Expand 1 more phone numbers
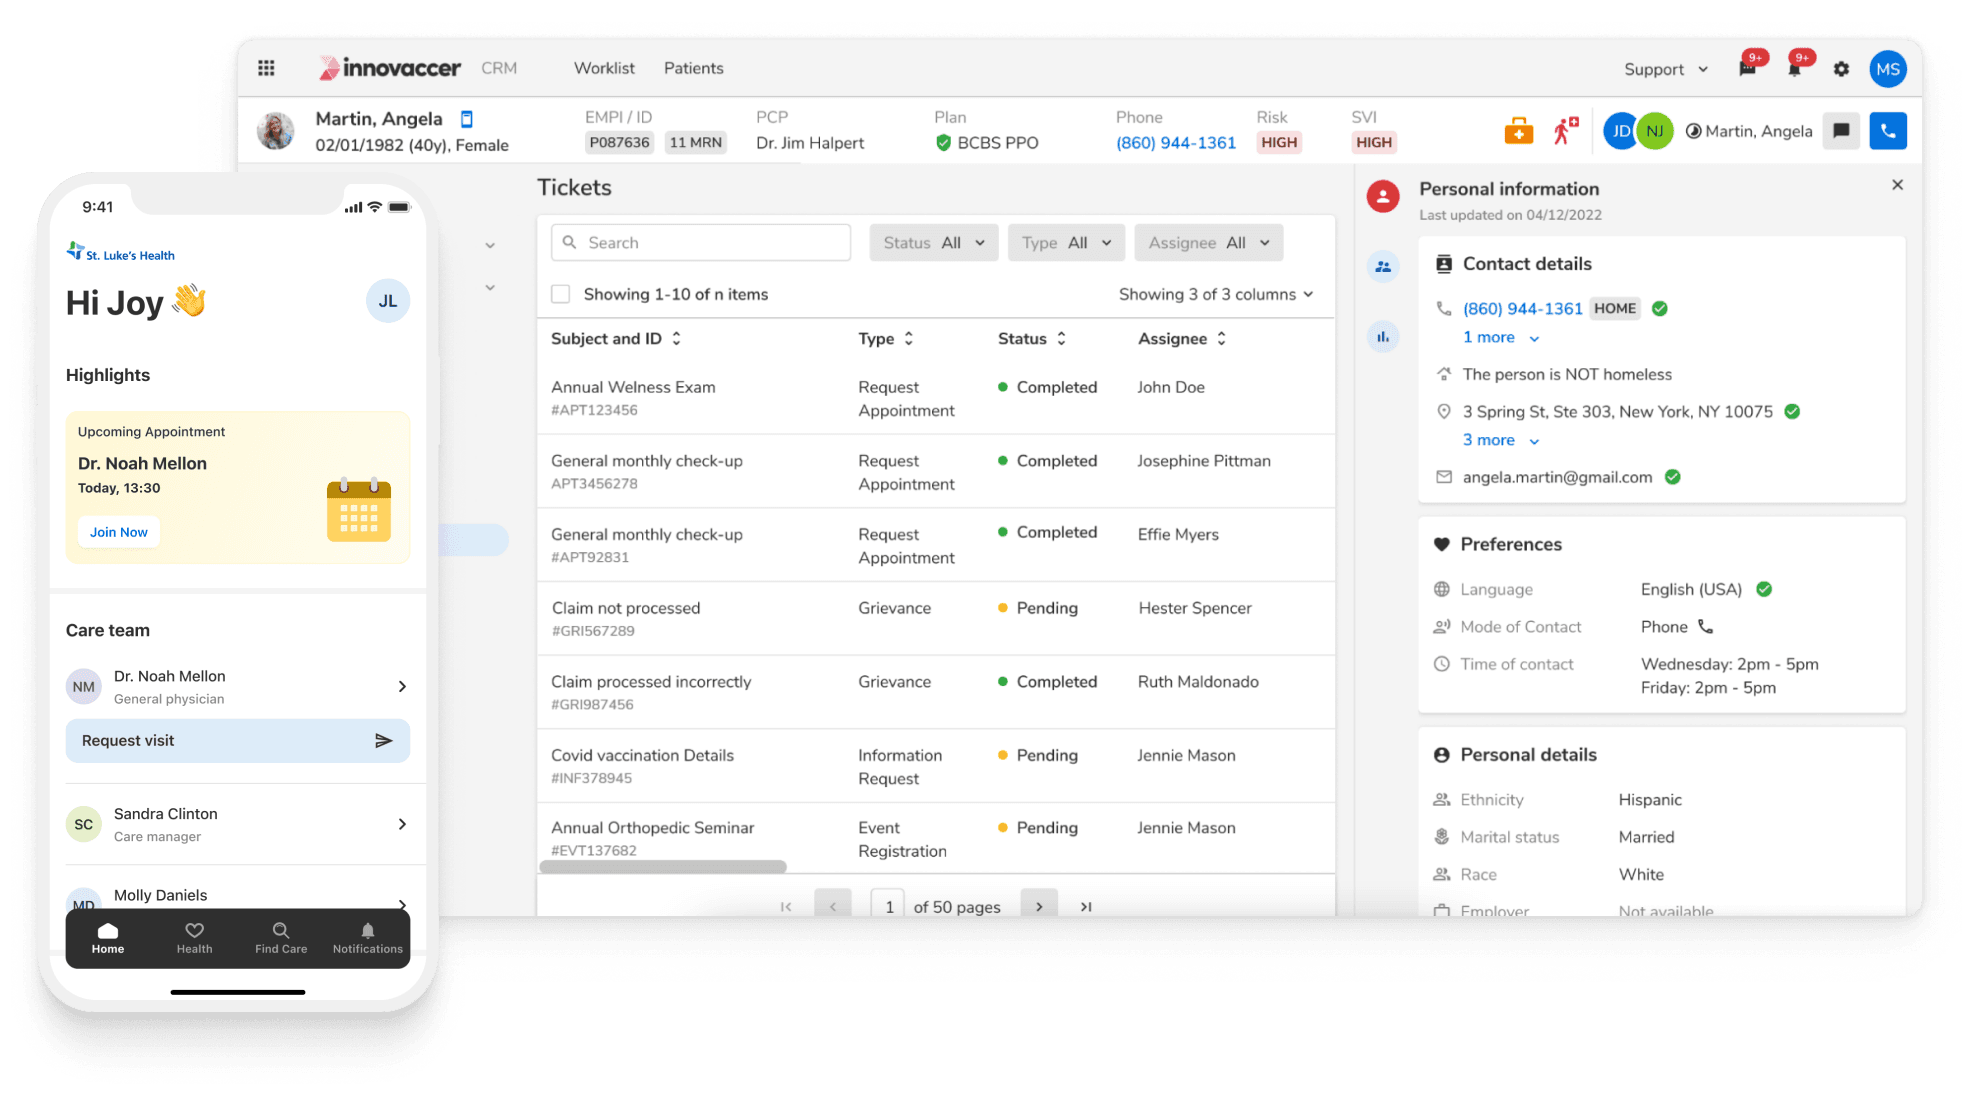1986x1093 pixels. click(1500, 338)
